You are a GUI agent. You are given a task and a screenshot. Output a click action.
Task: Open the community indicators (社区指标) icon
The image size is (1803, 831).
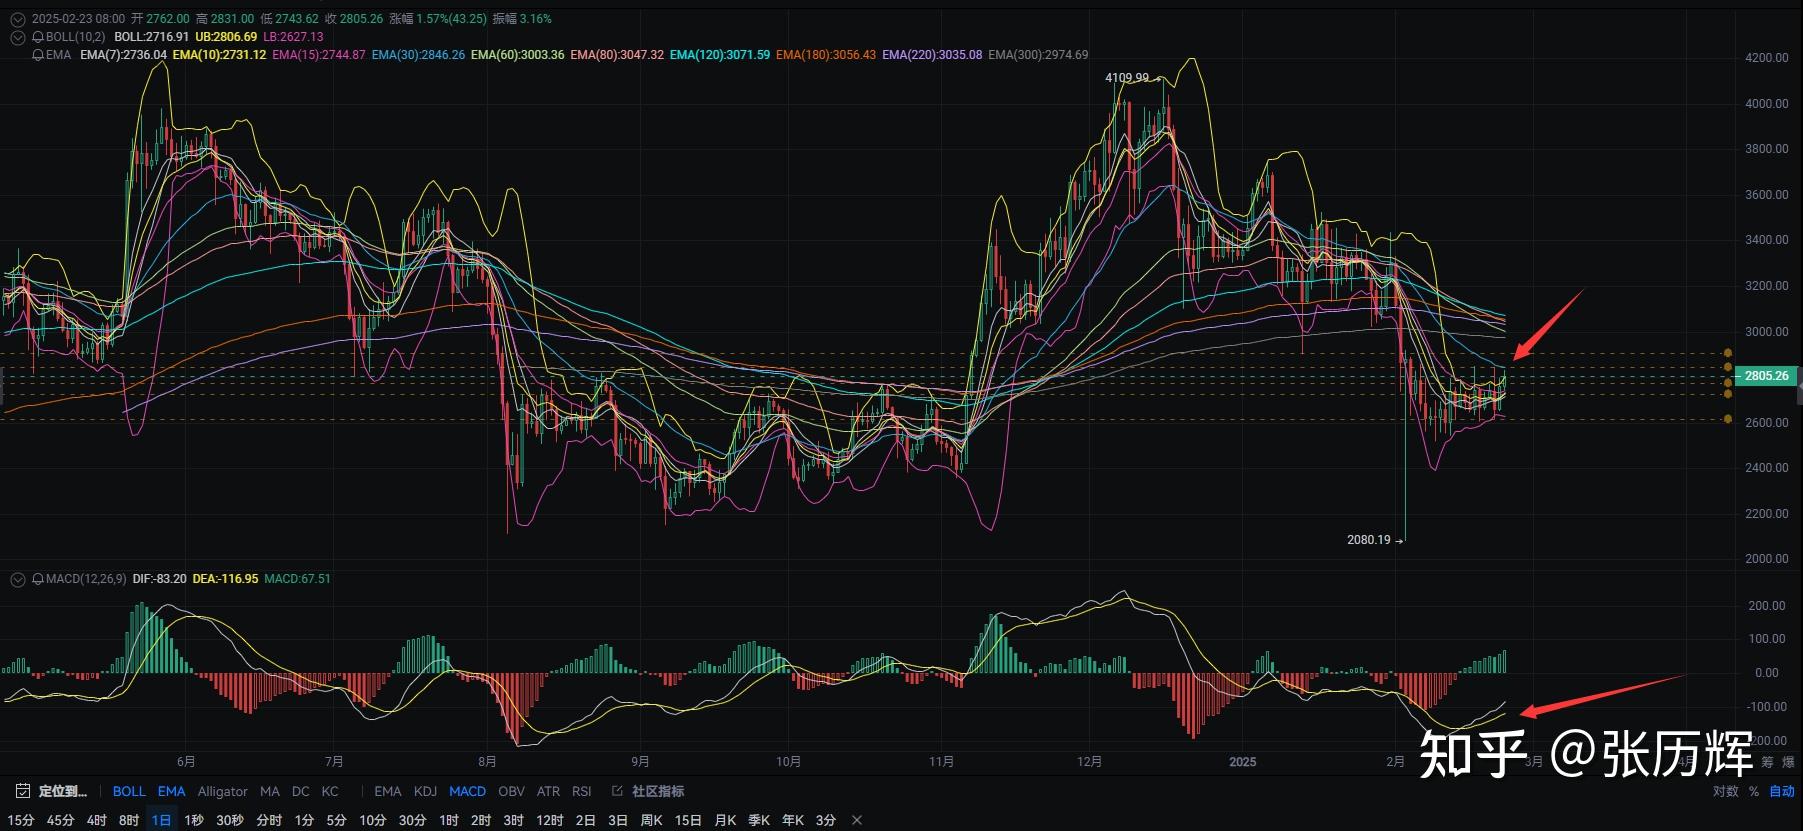click(617, 791)
